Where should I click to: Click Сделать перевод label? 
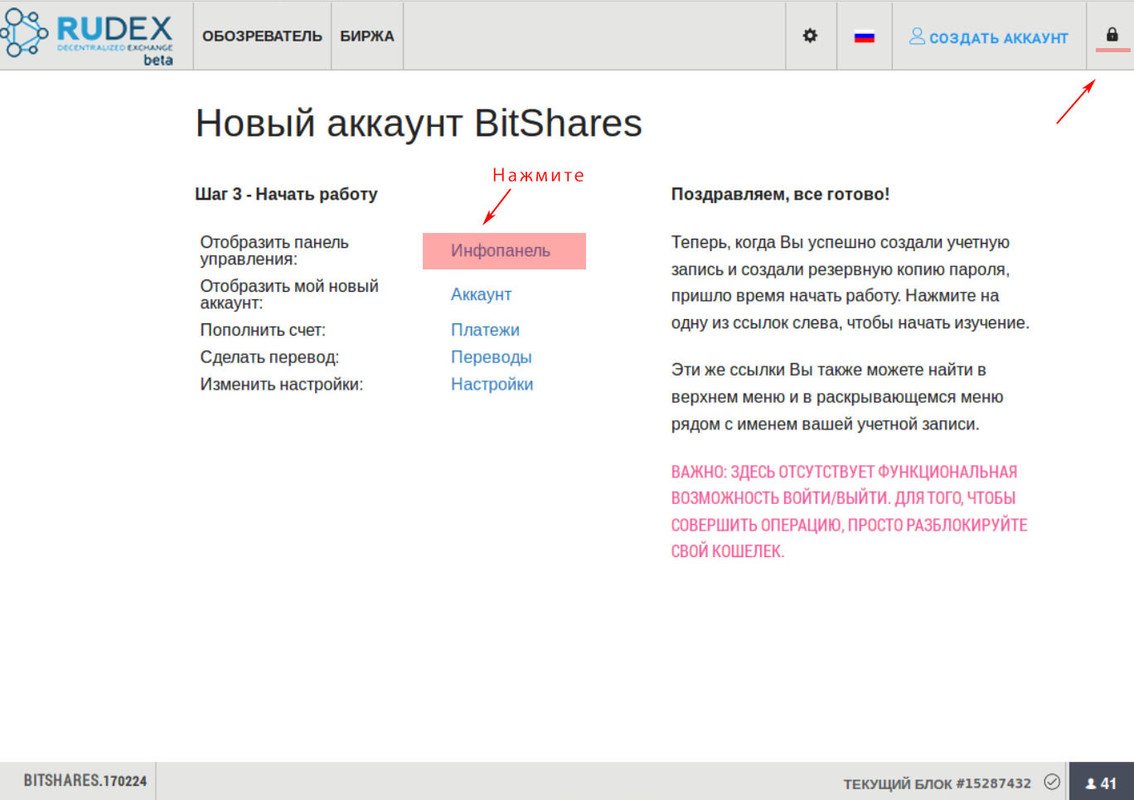[x=269, y=357]
